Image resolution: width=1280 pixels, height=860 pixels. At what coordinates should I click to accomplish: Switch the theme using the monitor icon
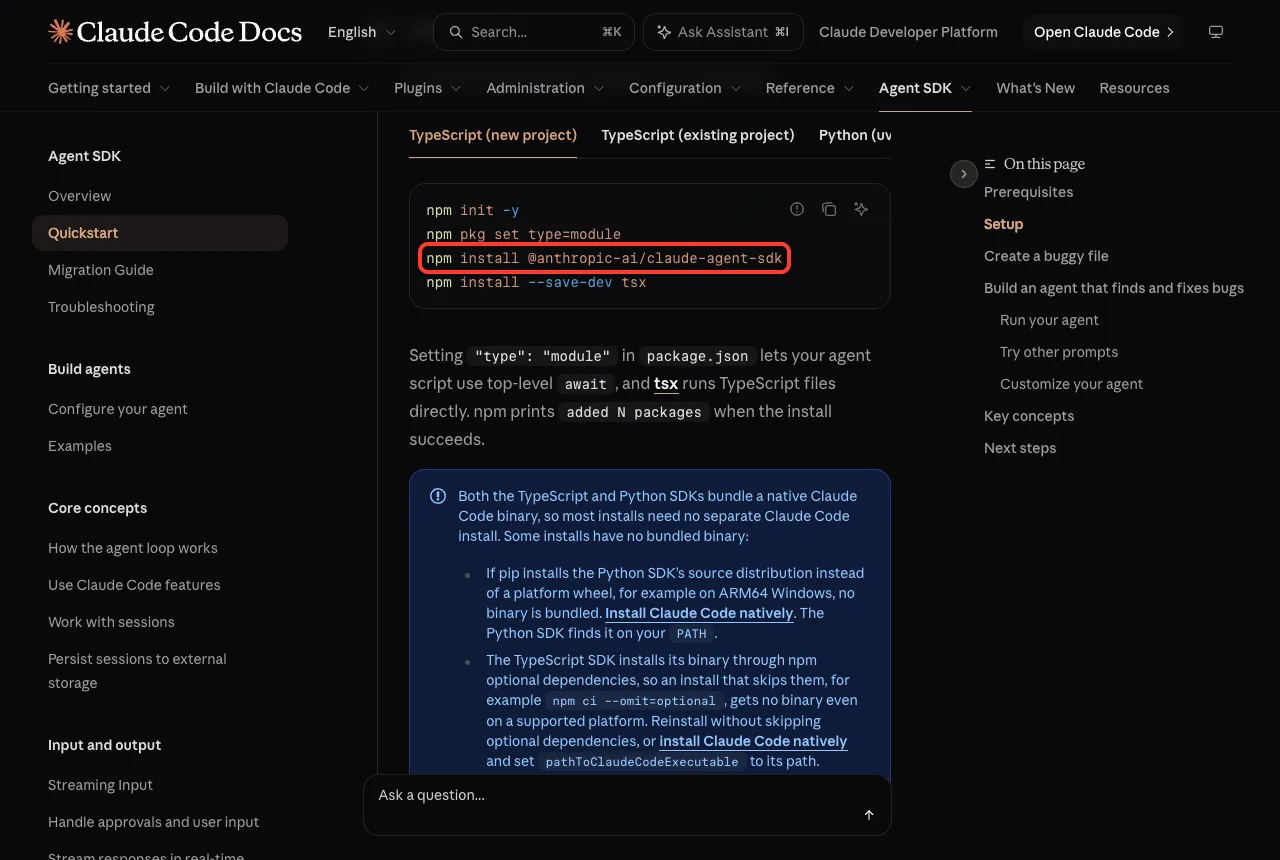(x=1216, y=32)
